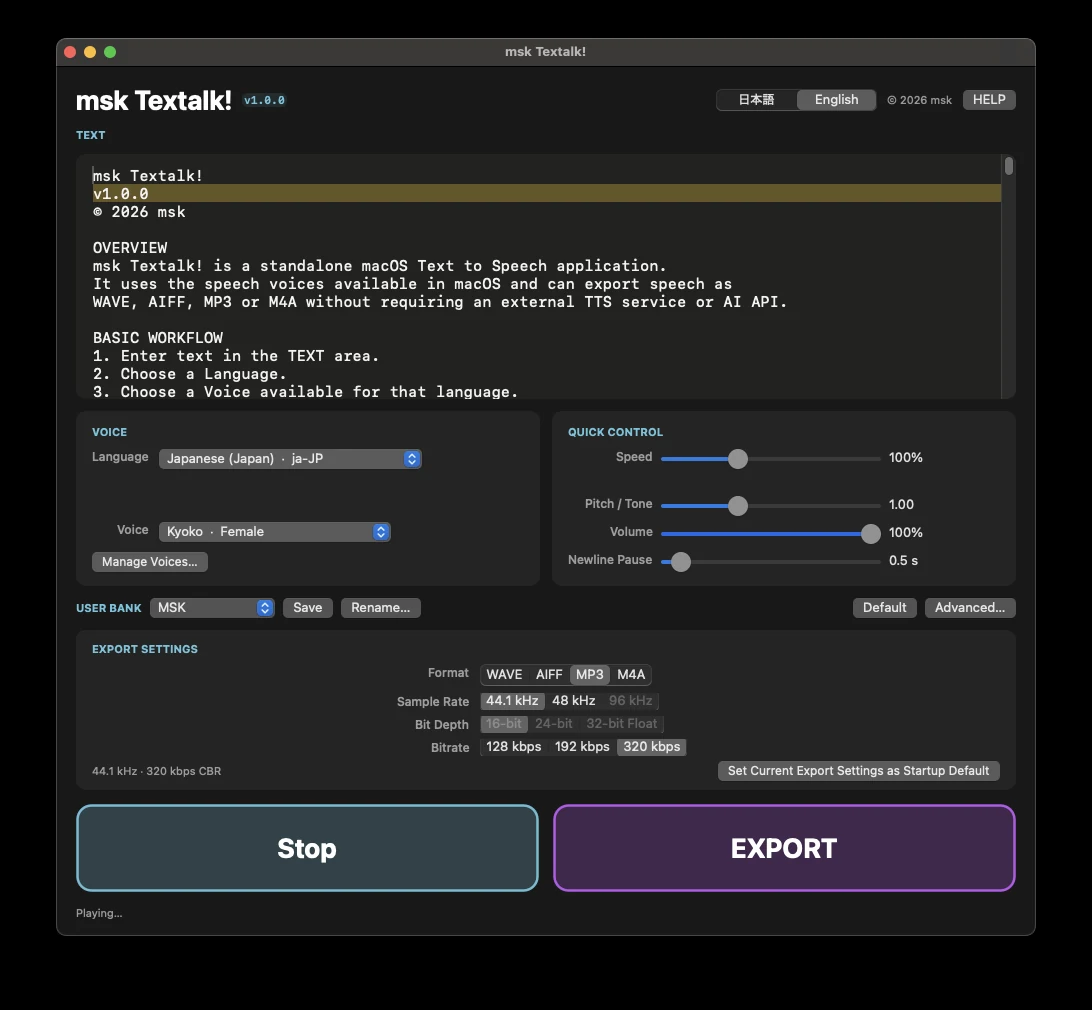This screenshot has height=1010, width=1092.
Task: Select WAVE export format
Action: 504,674
